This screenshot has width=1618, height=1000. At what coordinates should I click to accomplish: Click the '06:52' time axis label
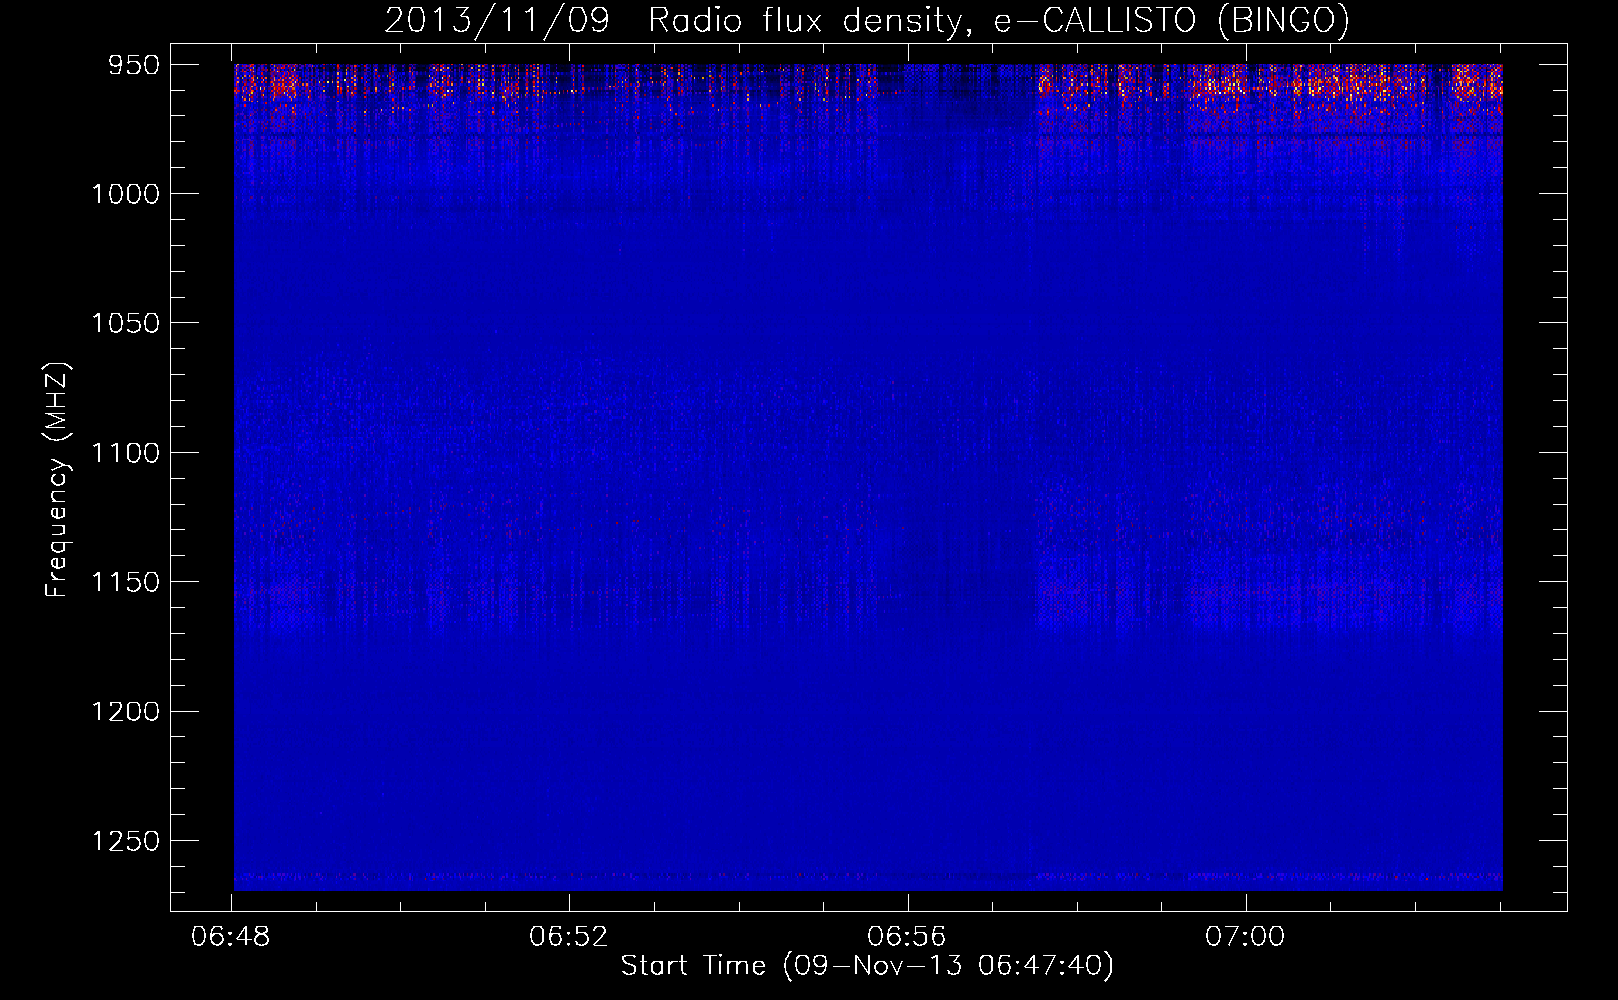click(569, 937)
